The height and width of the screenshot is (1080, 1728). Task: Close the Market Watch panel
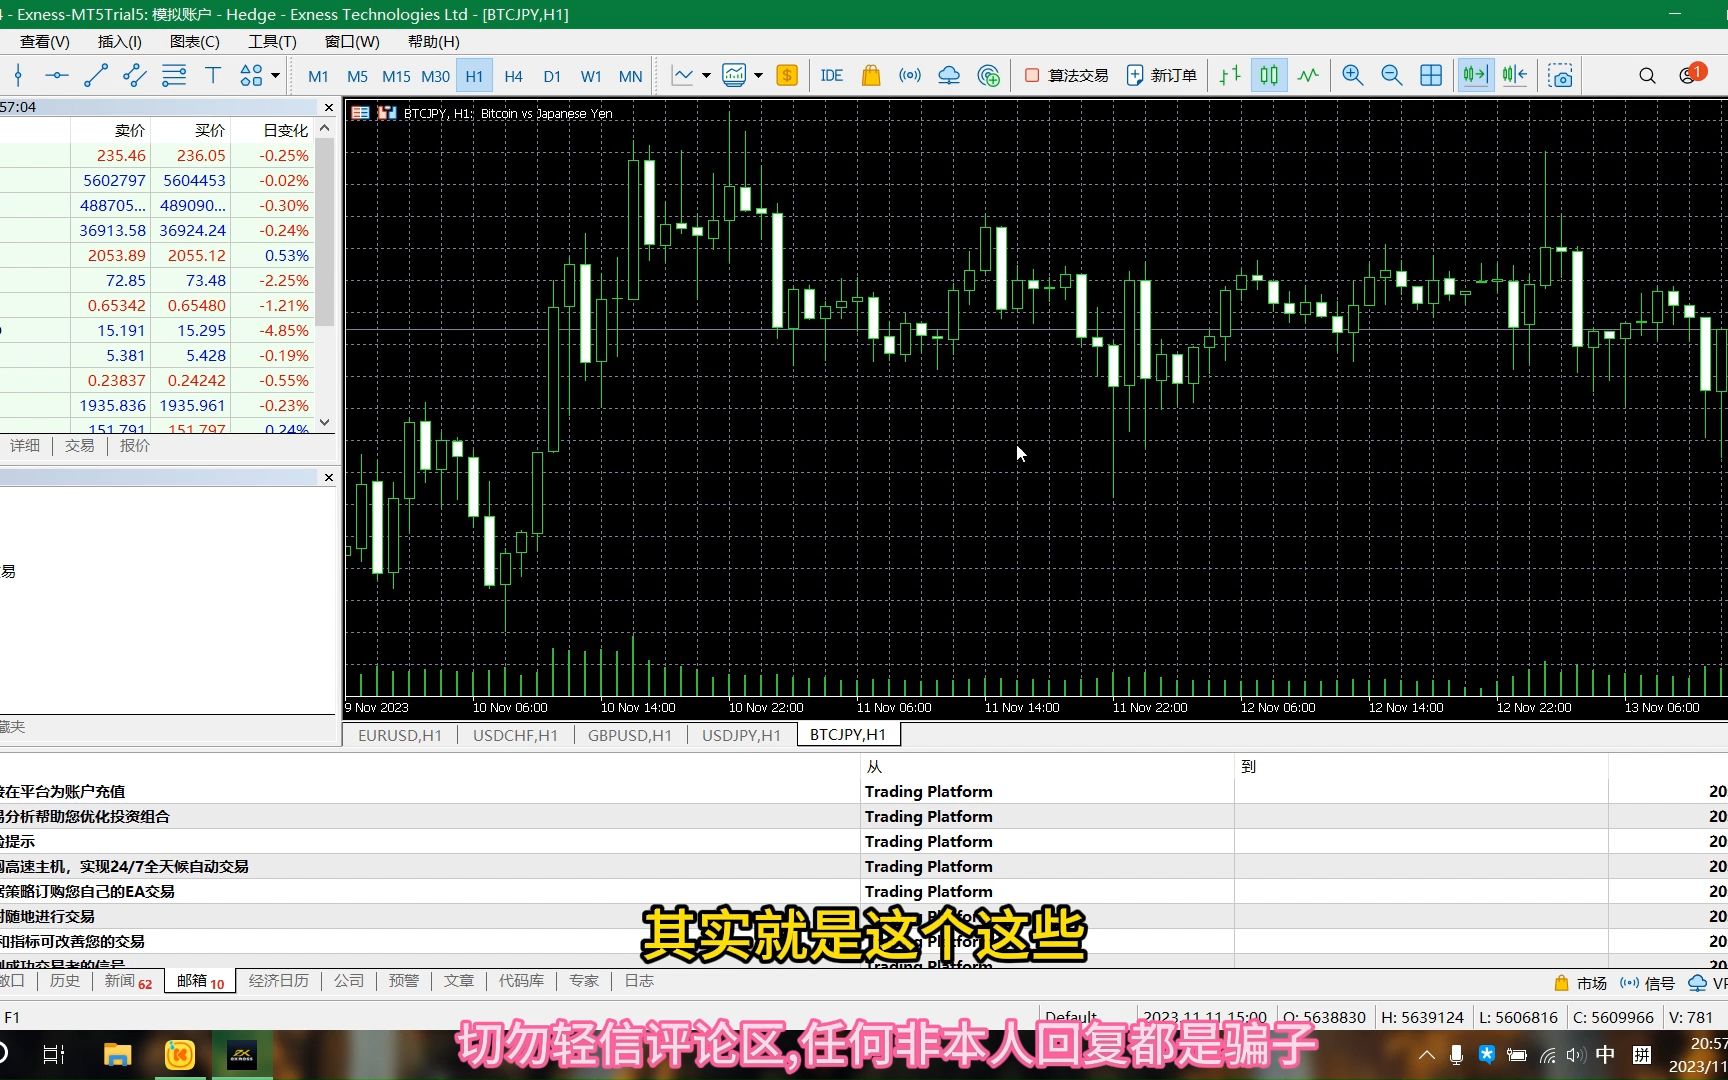click(329, 107)
